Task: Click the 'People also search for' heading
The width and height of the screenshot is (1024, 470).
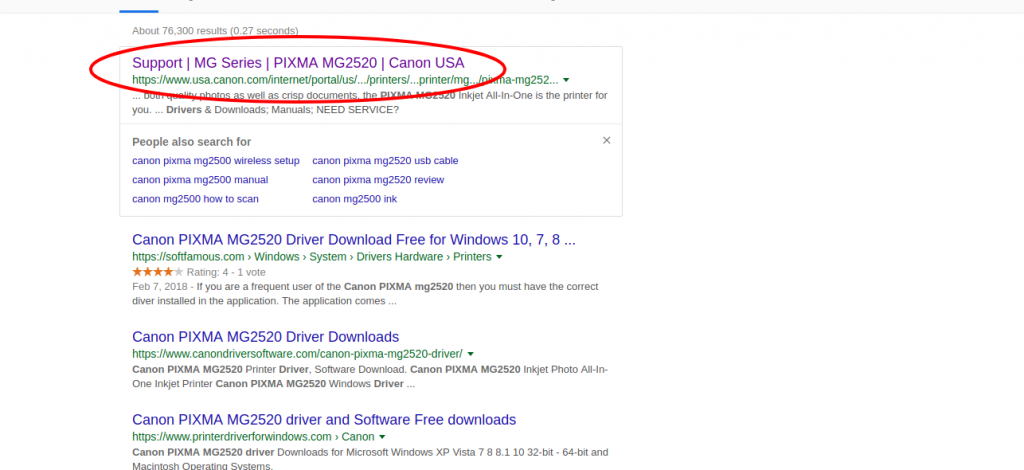Action: coord(191,142)
